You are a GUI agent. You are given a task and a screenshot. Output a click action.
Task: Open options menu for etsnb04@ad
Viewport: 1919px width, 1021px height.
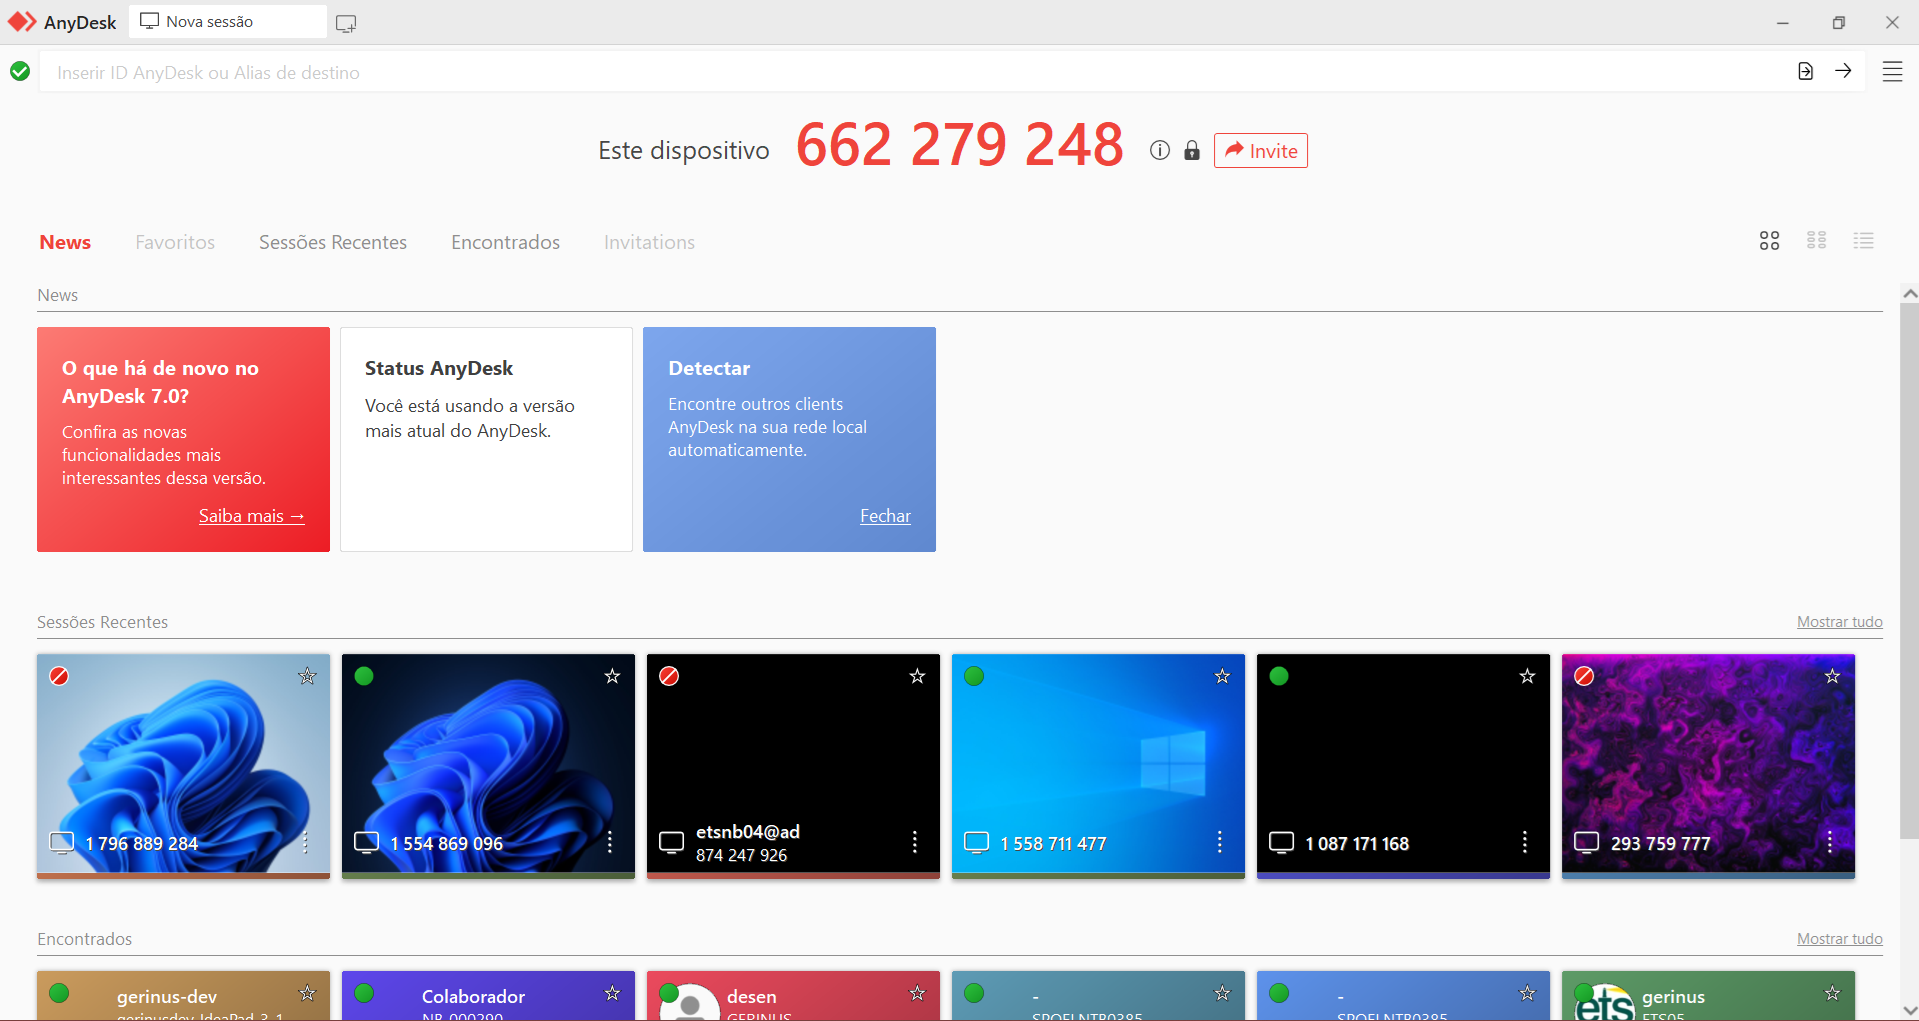(x=915, y=842)
